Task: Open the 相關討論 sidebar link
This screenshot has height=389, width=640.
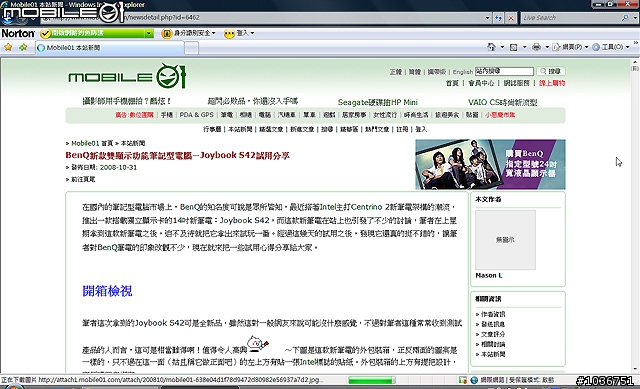Action: coord(493,344)
